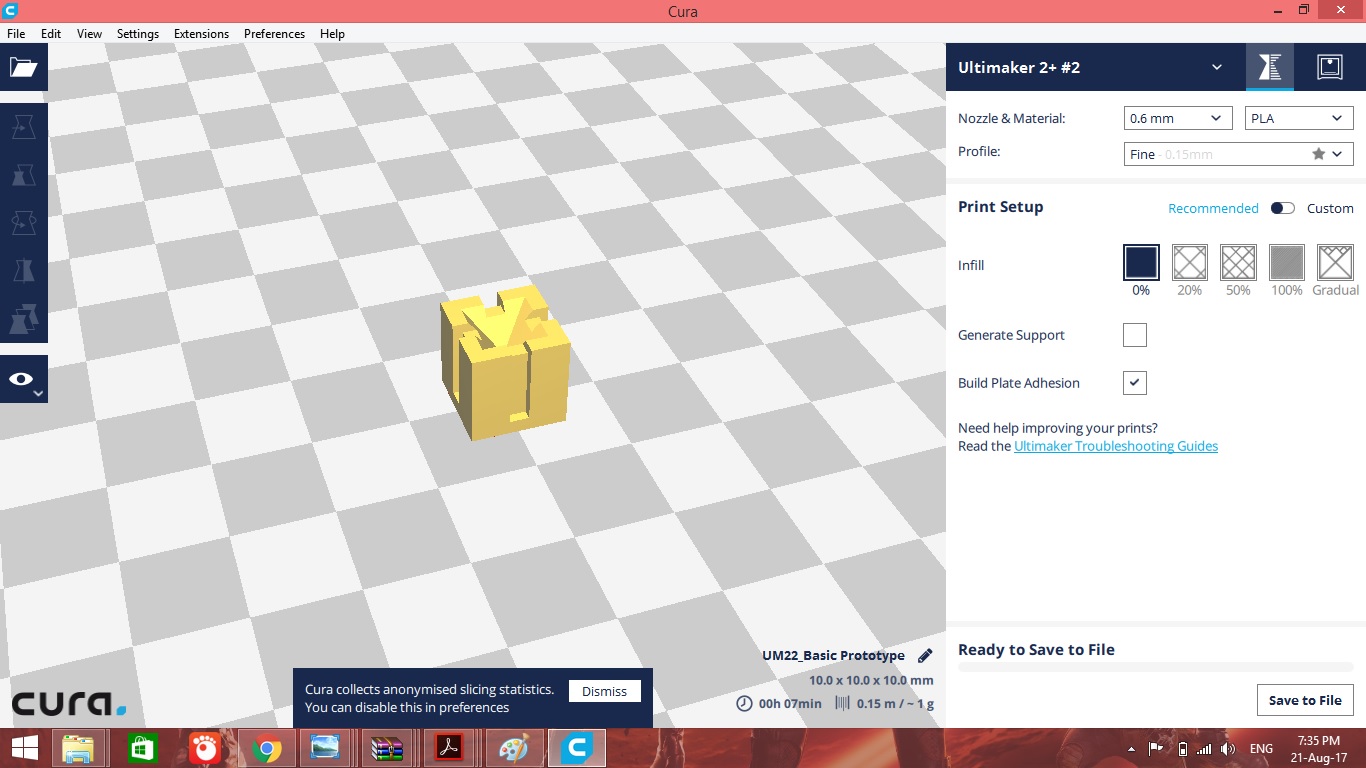Screen dimensions: 1366x768
Task: Select the Scale tool in left toolbar
Action: click(x=23, y=175)
